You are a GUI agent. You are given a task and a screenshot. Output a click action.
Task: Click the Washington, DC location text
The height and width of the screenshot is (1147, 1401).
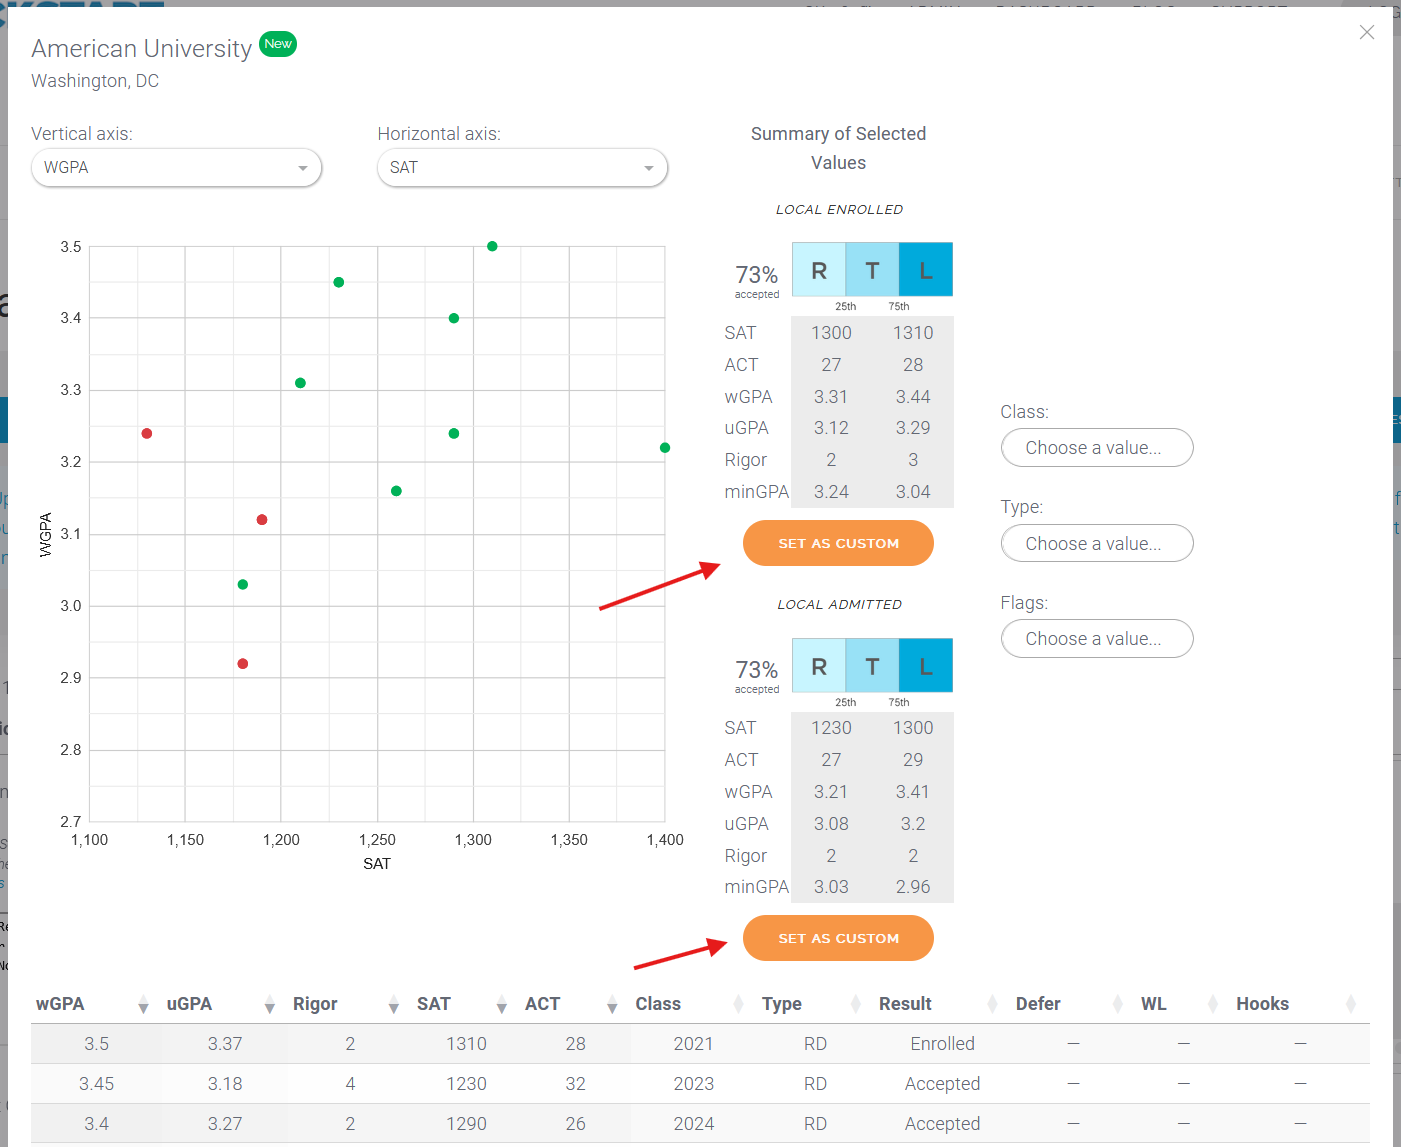(x=95, y=81)
